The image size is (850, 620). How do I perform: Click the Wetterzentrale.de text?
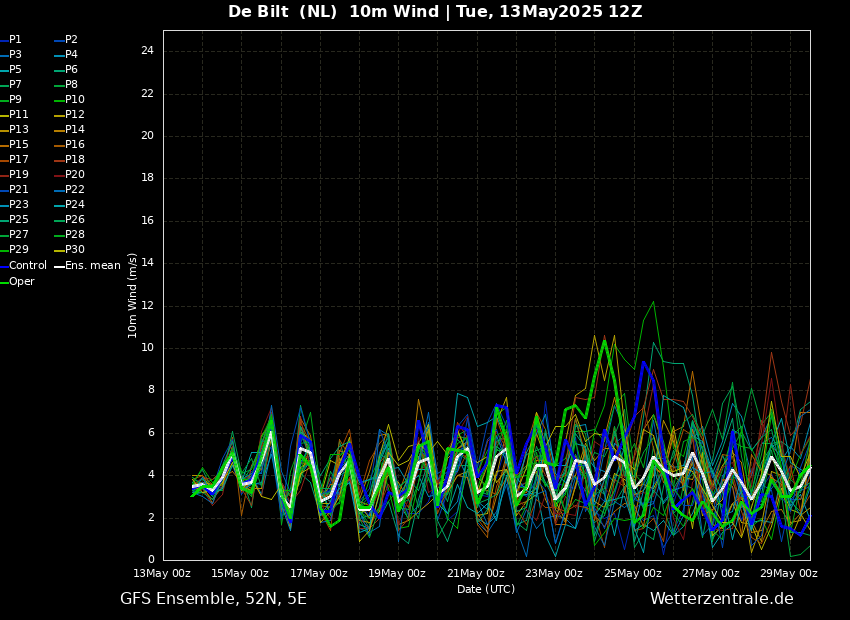[721, 599]
